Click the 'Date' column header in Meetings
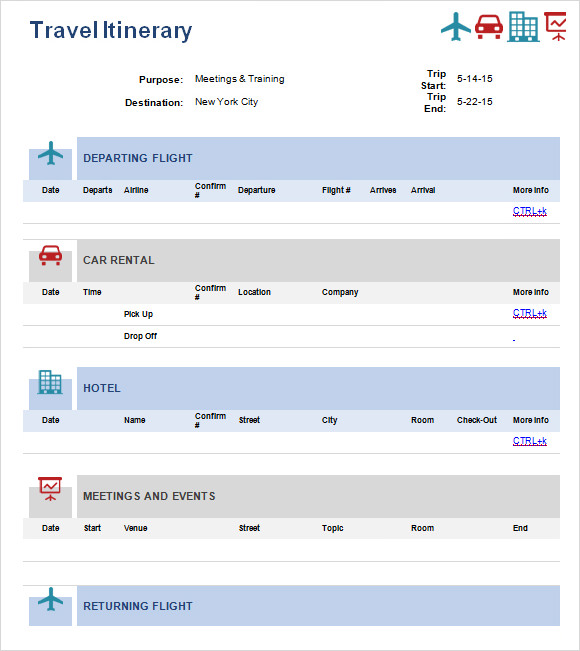 coord(51,528)
